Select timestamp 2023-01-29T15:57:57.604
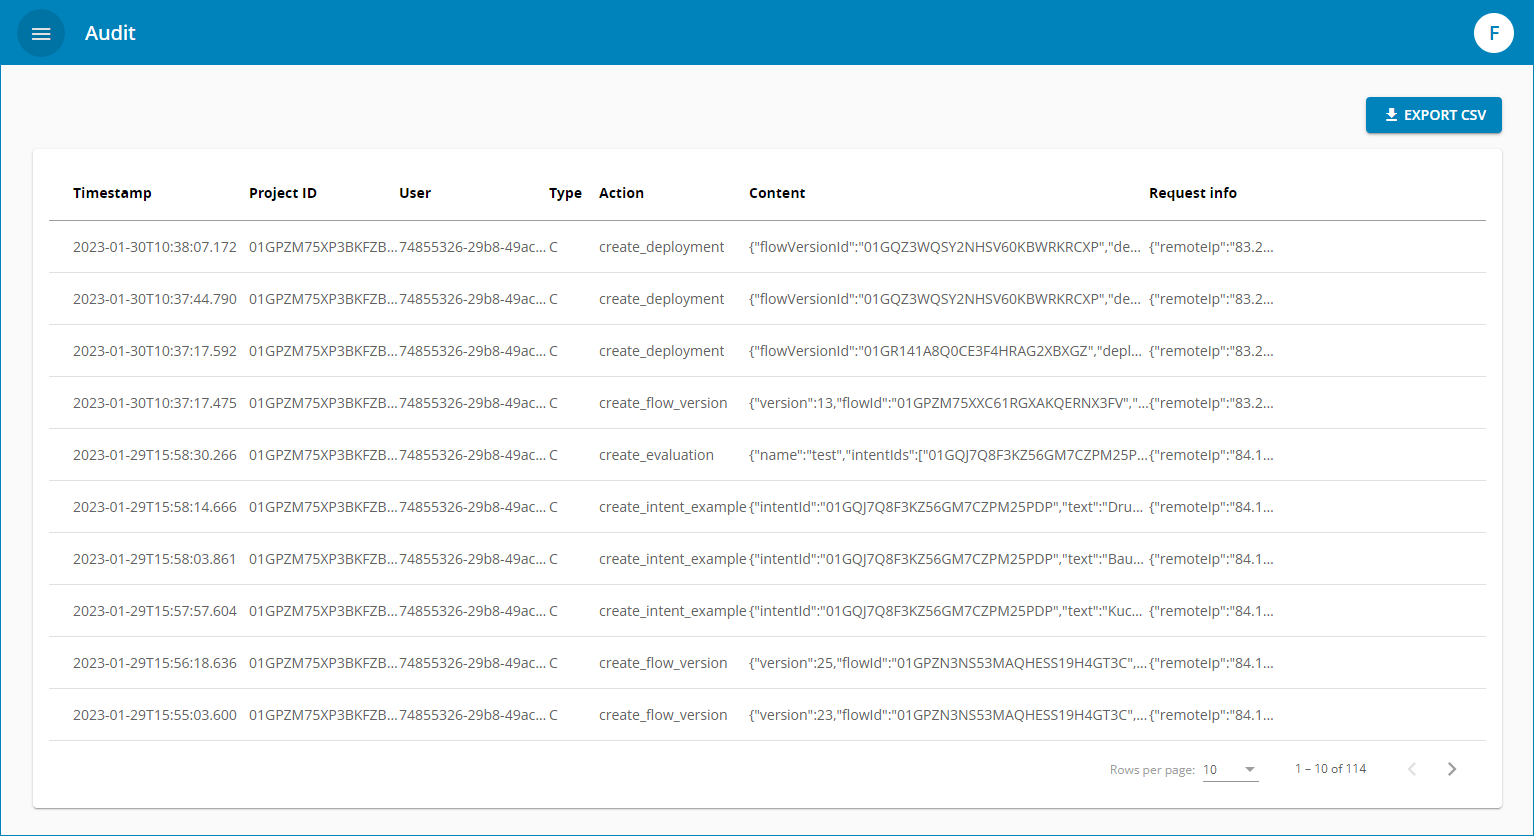 tap(155, 611)
